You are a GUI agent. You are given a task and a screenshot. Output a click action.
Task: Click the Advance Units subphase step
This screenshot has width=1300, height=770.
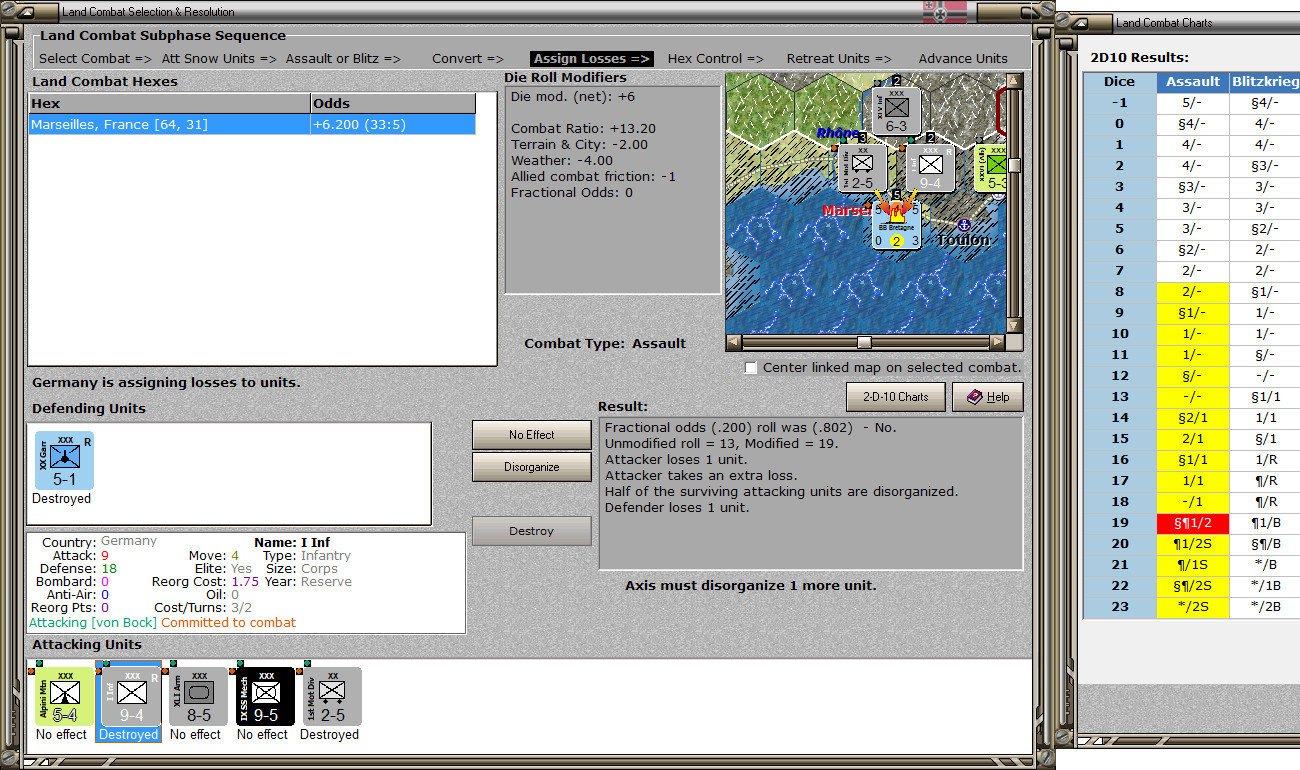963,59
